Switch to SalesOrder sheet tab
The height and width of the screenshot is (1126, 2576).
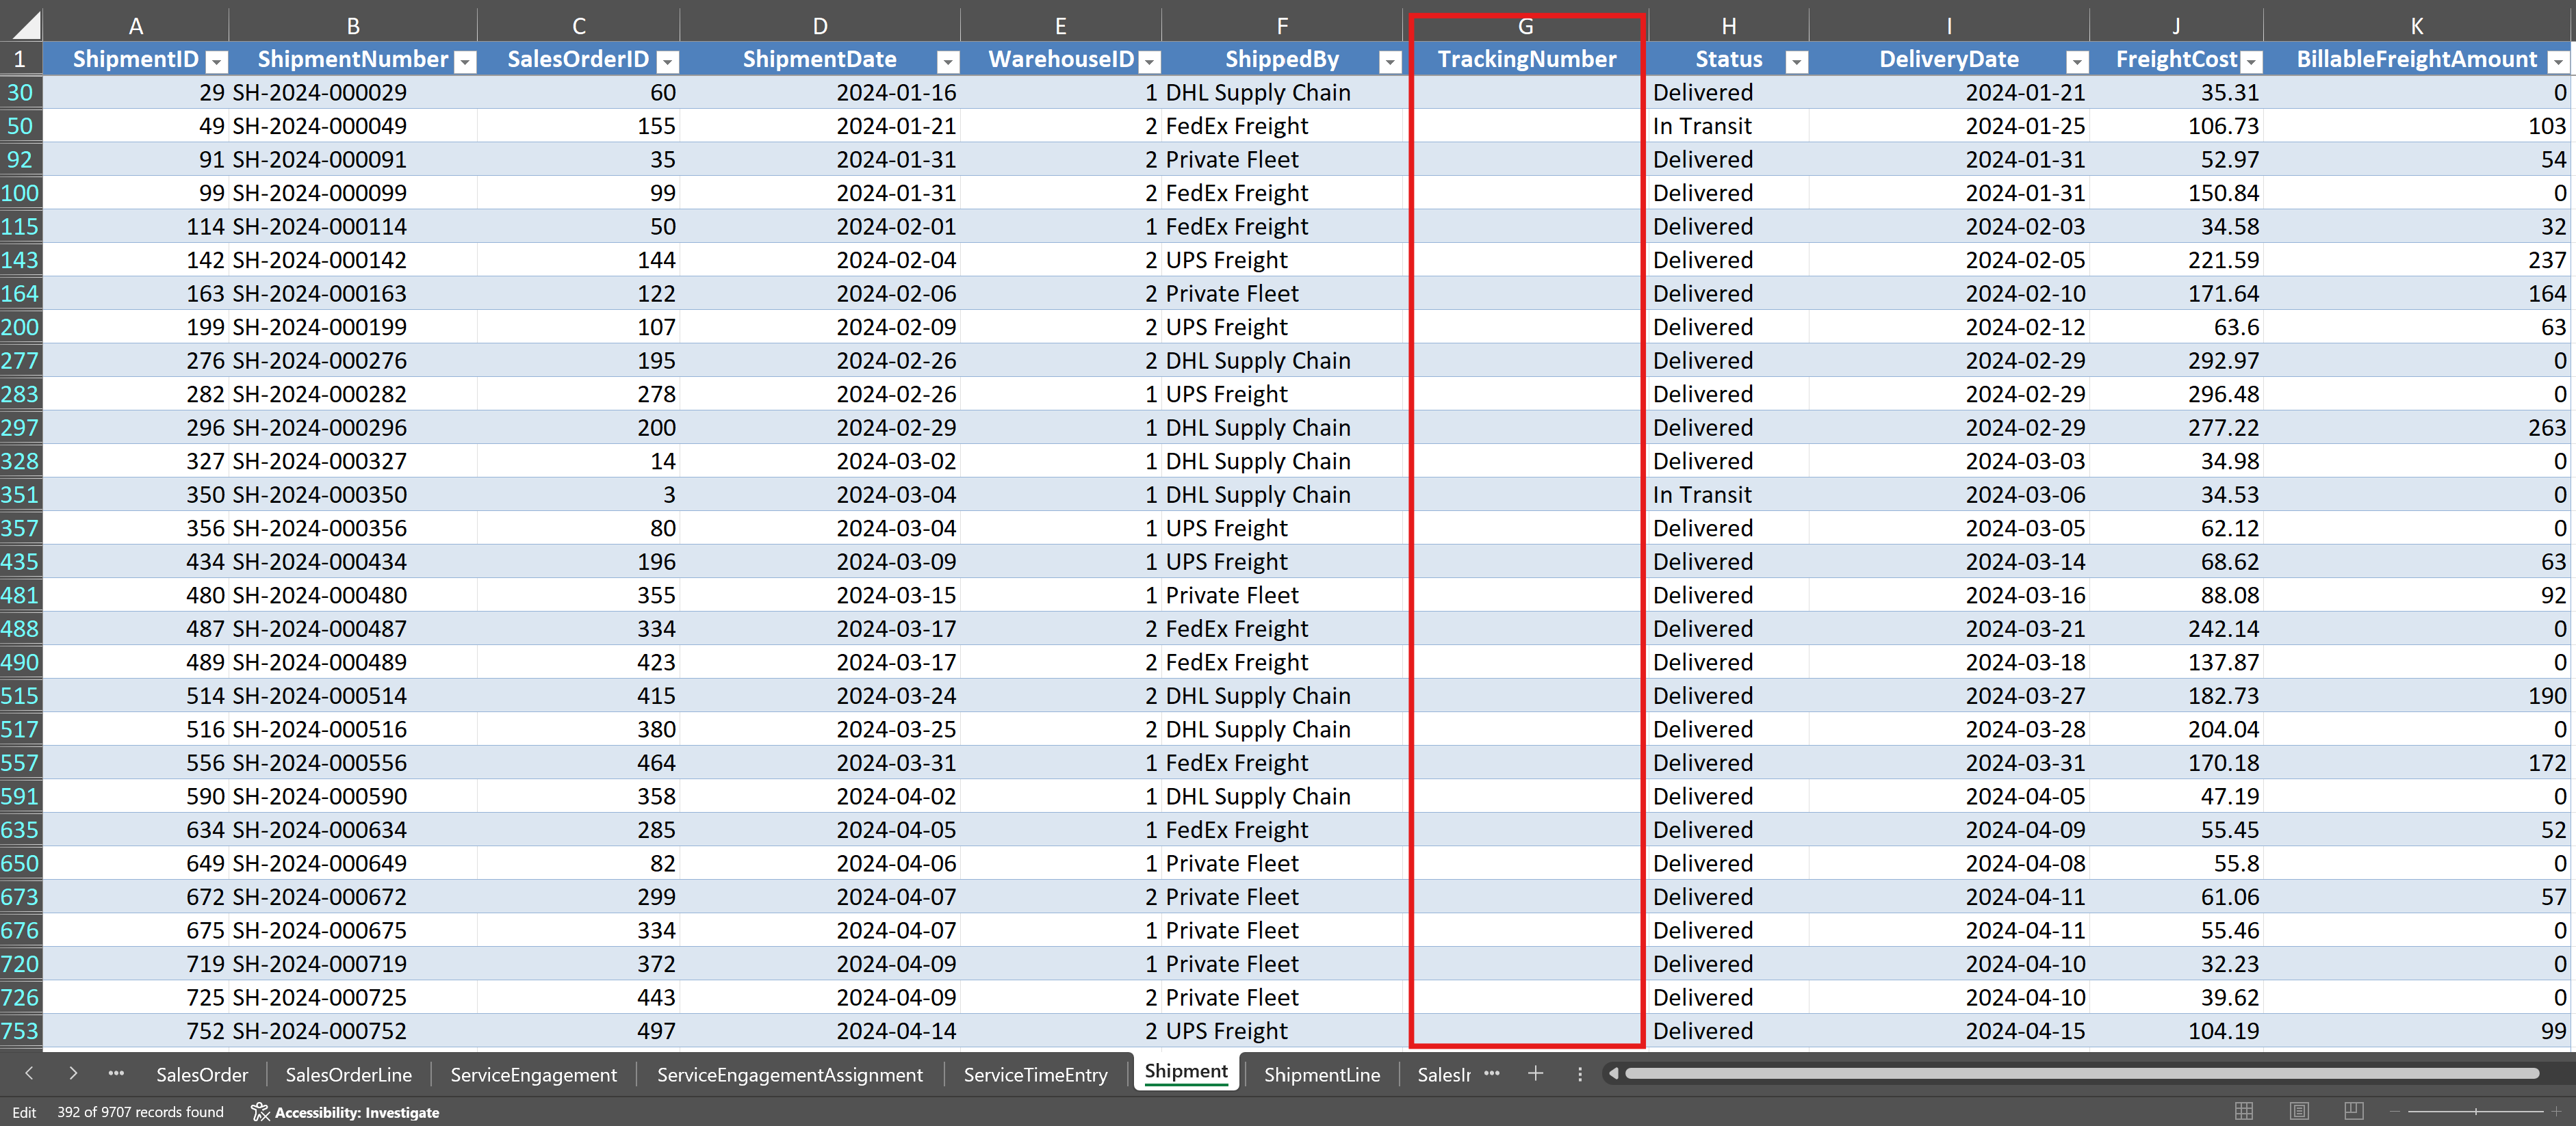202,1074
